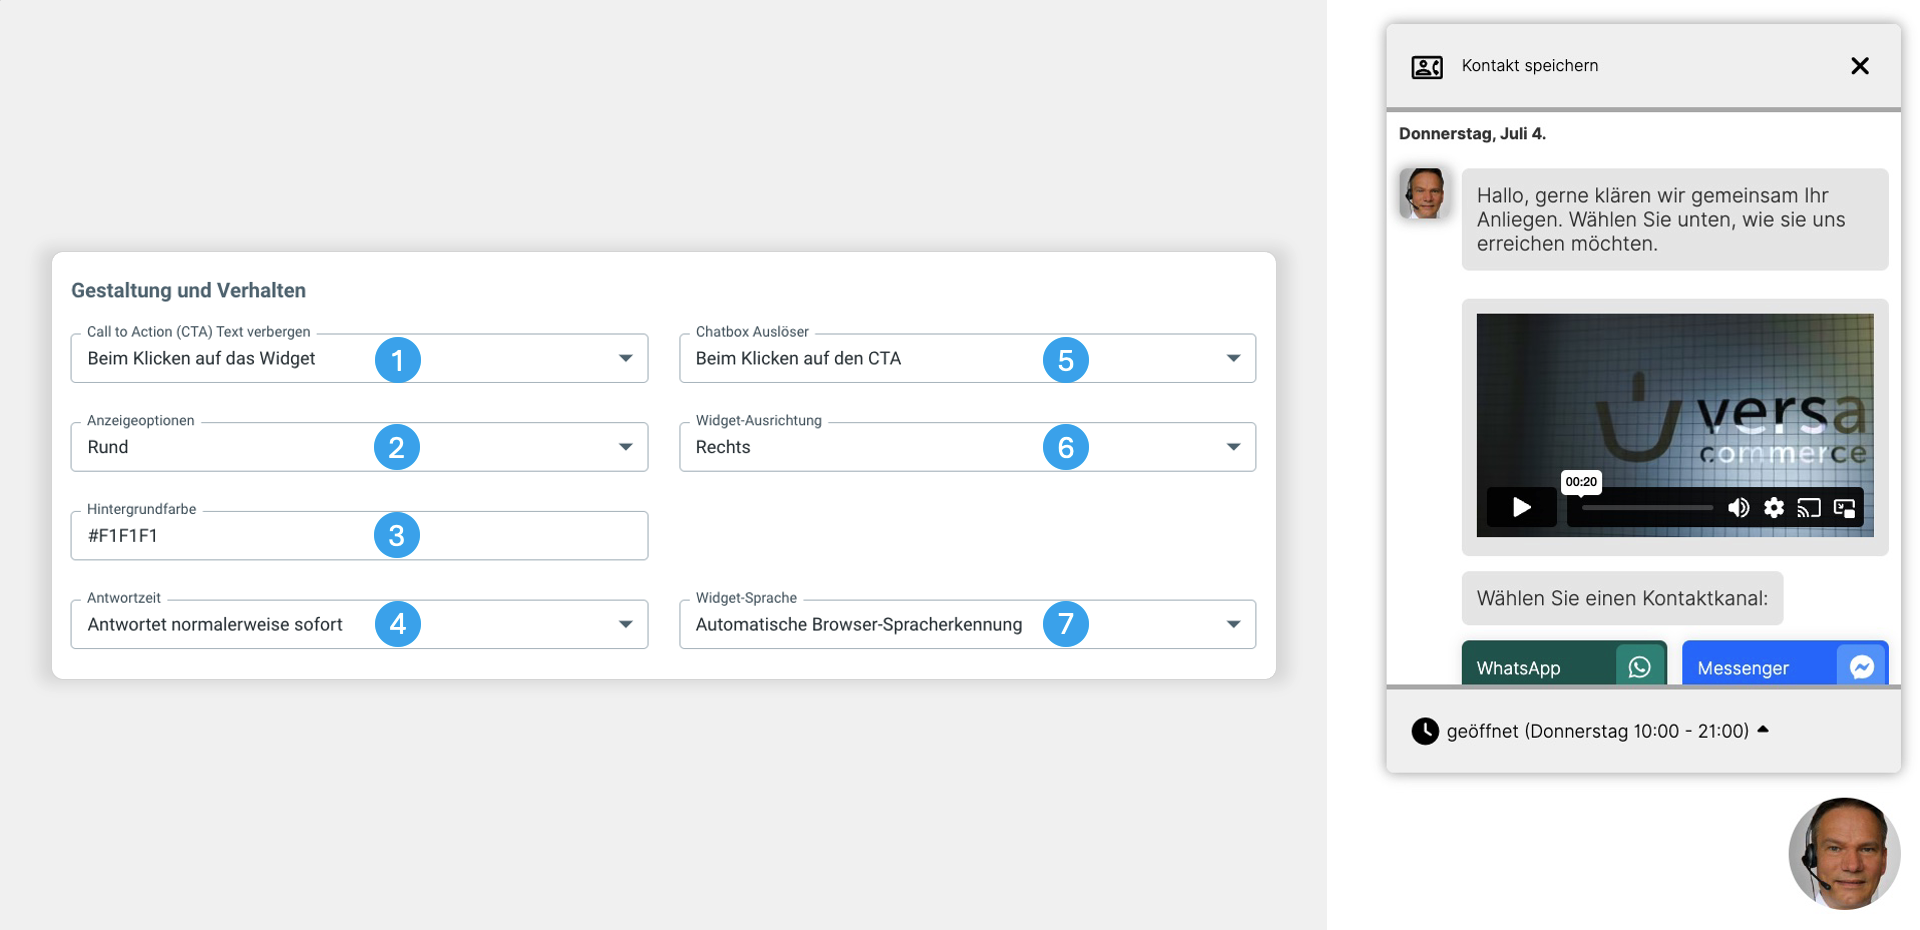Image resolution: width=1920 pixels, height=930 pixels.
Task: Click the video progress bar
Action: point(1647,508)
